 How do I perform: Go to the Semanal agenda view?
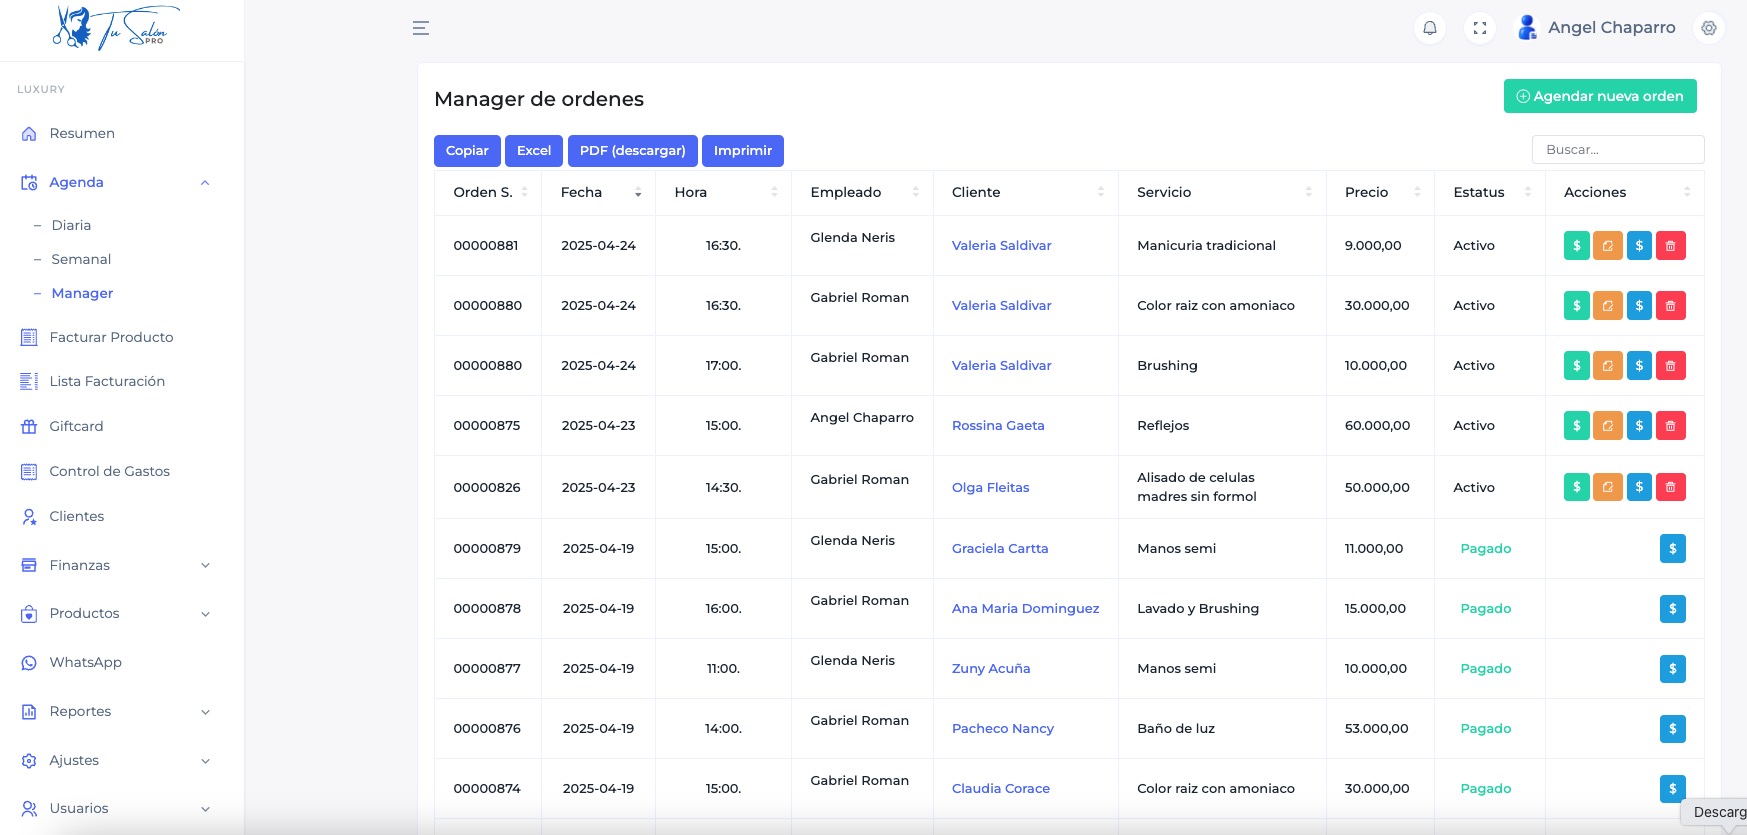click(x=81, y=259)
